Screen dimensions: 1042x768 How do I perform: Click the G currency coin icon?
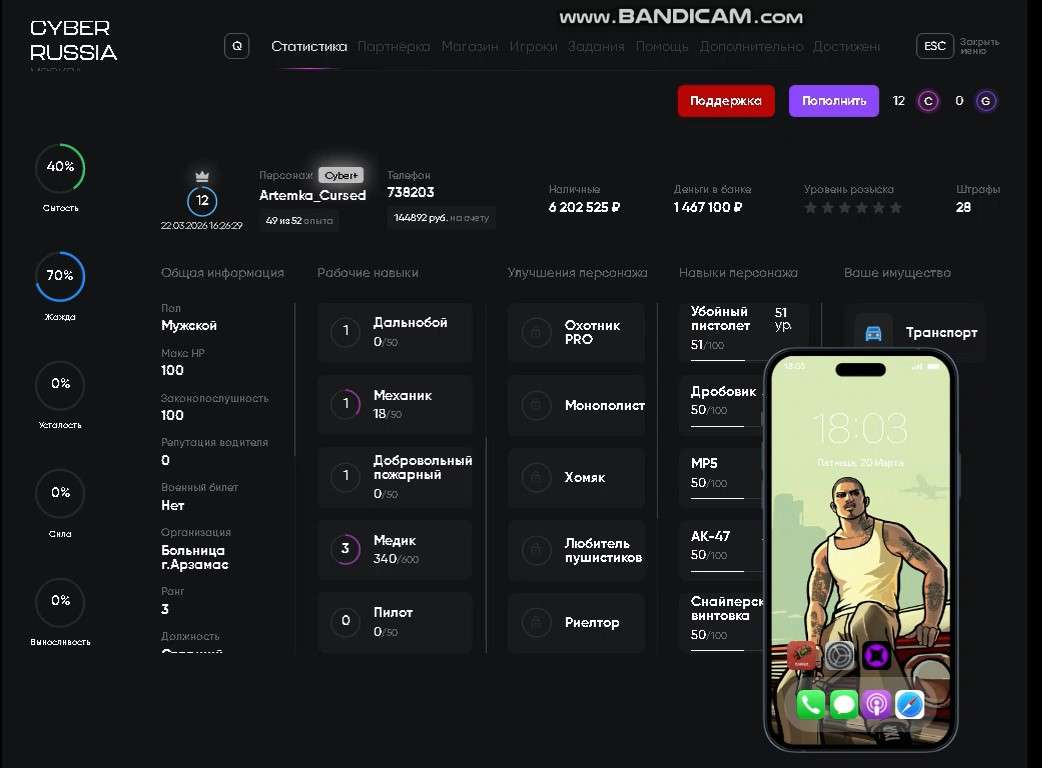click(986, 101)
